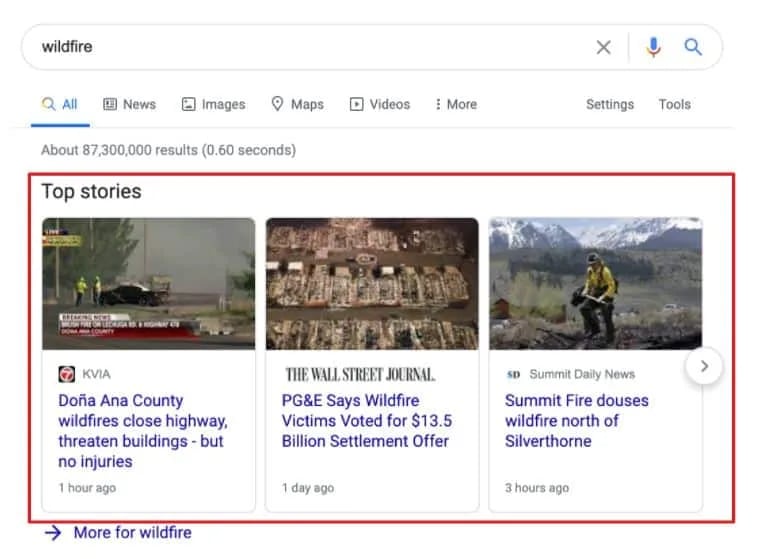Click The Wall Street Journal logo
The image size is (764, 559).
(360, 374)
